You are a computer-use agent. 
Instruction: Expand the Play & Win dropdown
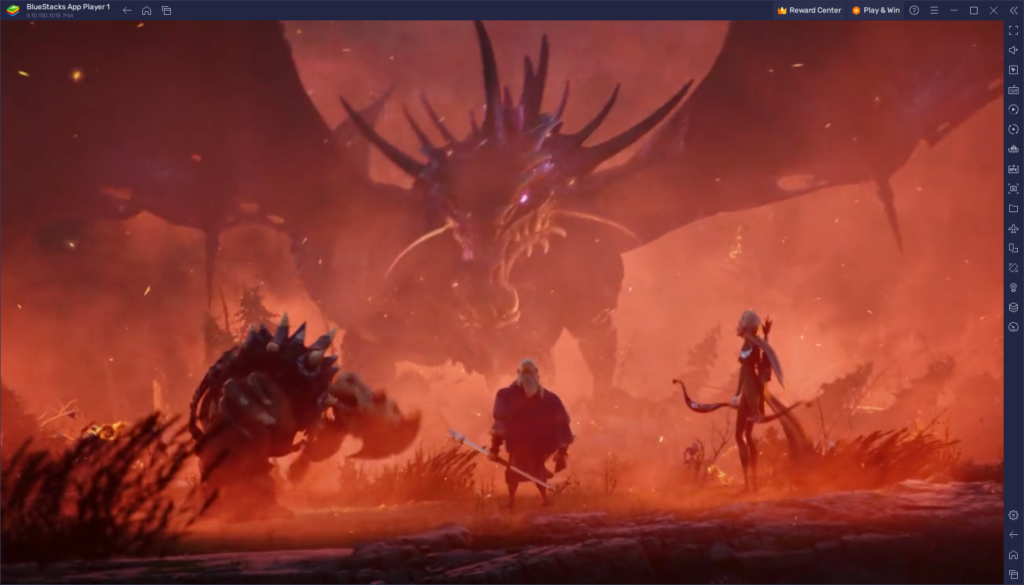(878, 10)
